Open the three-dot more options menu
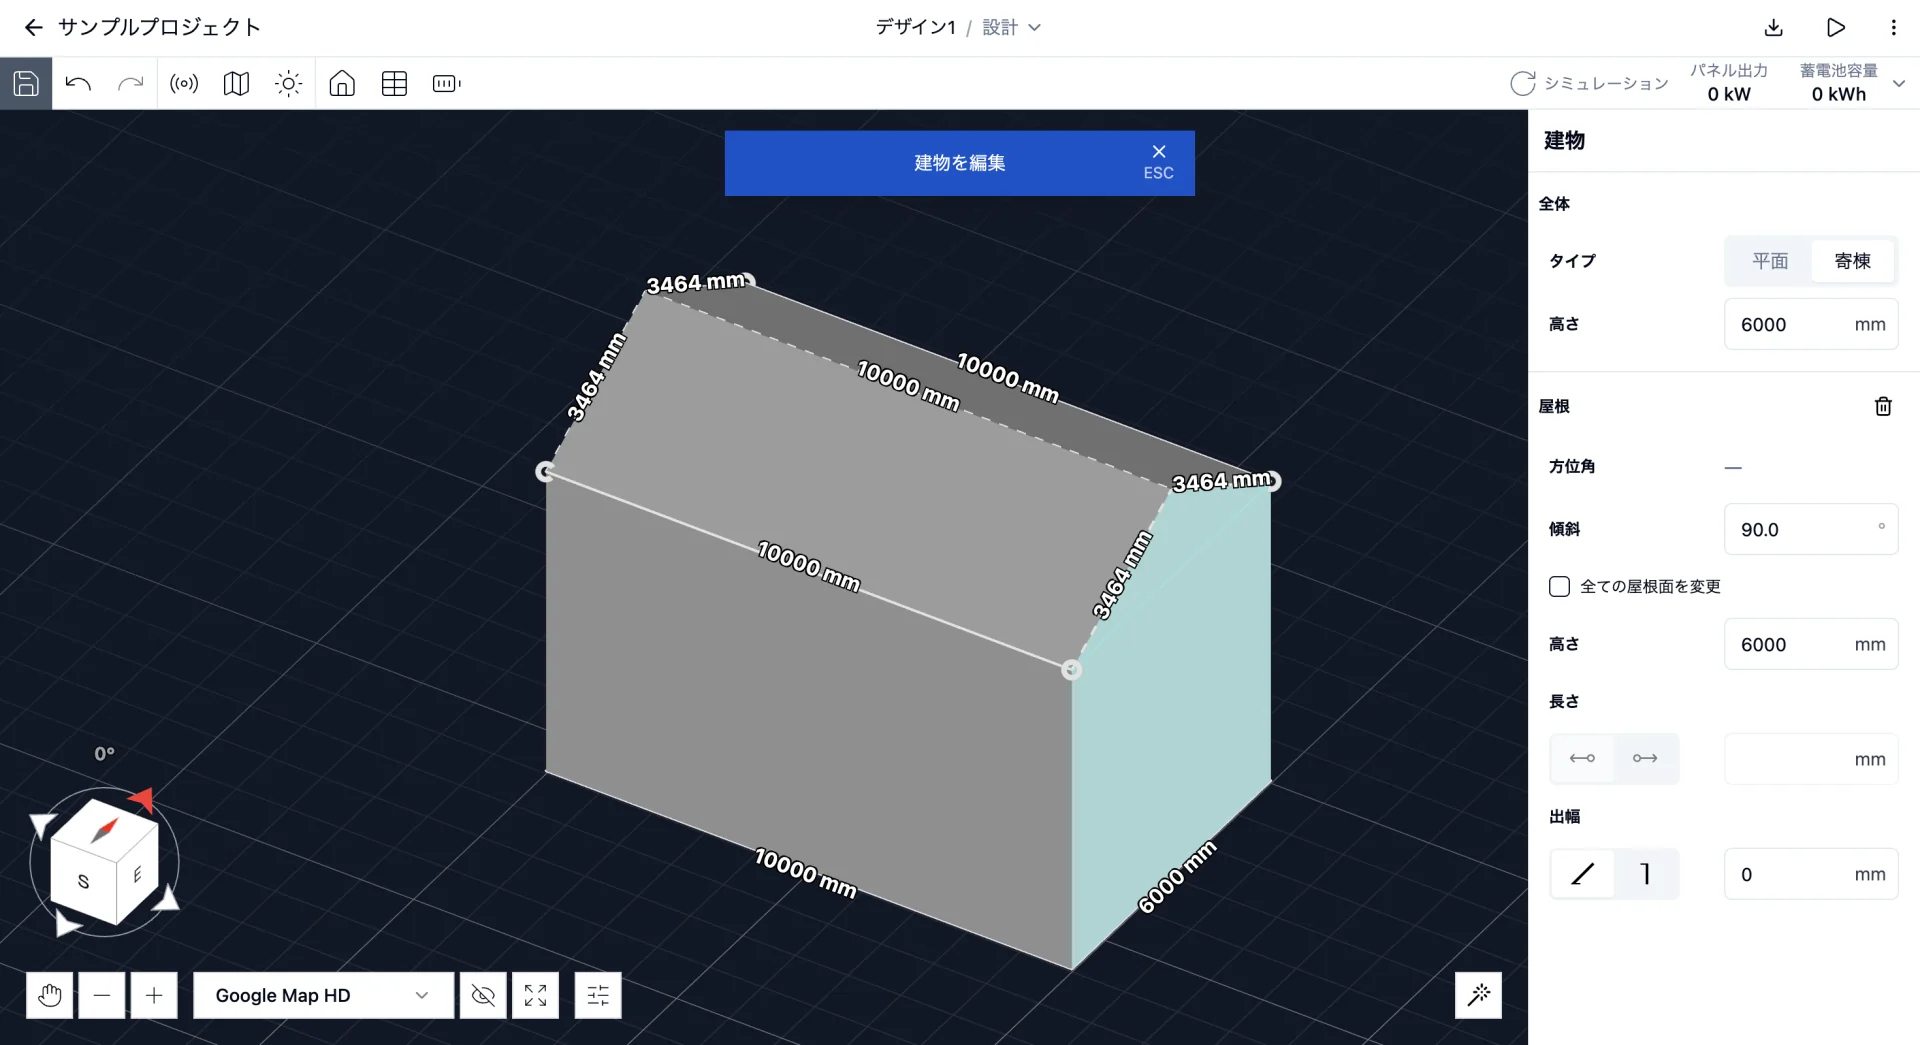 coord(1893,28)
